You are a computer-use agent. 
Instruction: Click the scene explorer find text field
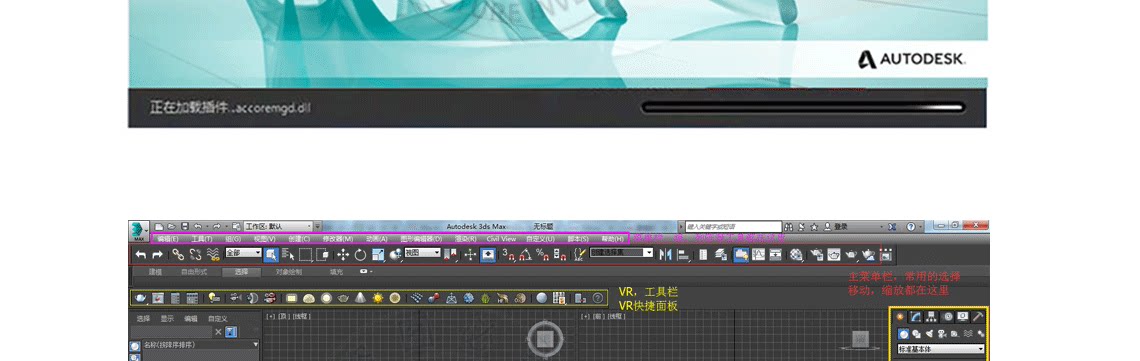pos(172,332)
